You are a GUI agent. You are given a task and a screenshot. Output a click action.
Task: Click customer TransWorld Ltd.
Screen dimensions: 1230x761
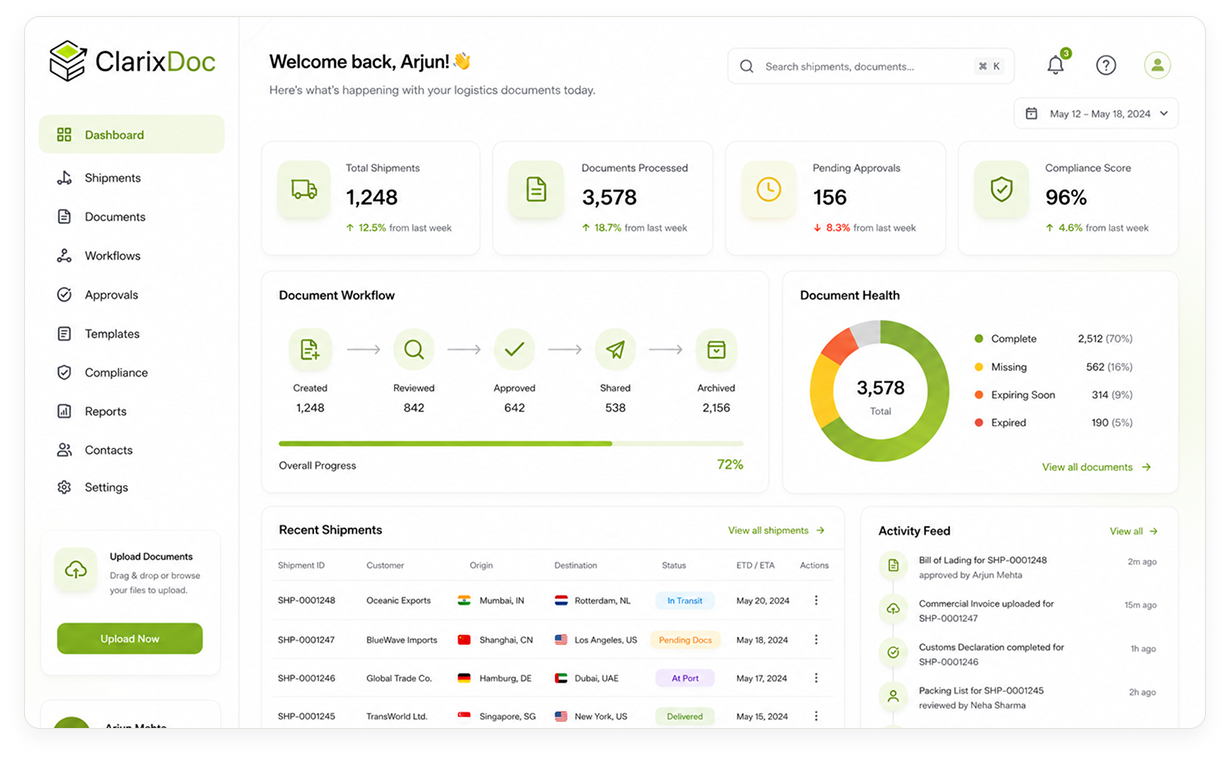tap(397, 716)
